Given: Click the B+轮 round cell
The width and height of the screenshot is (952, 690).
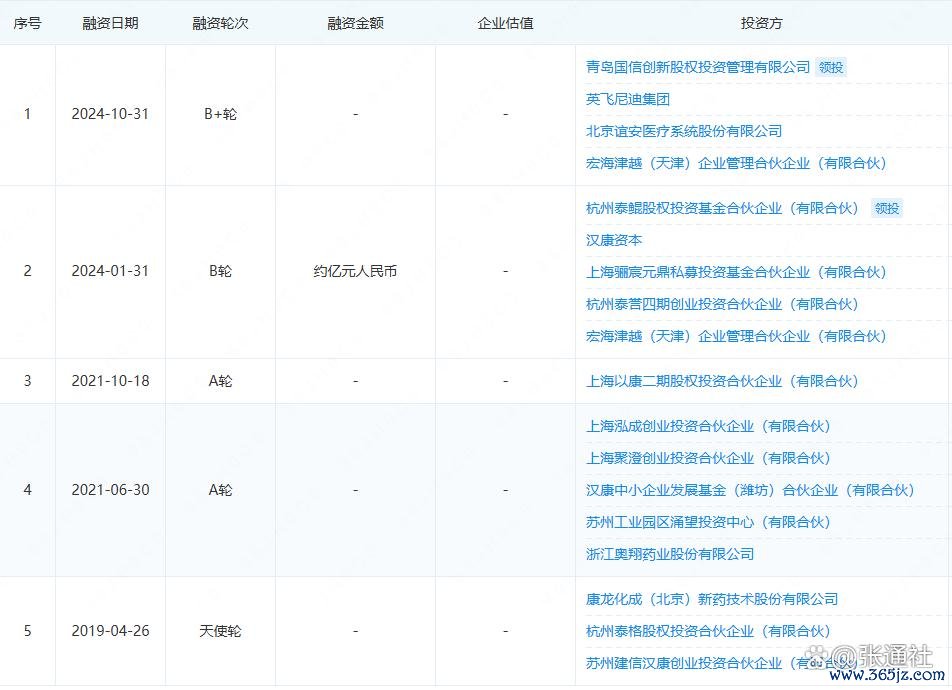Looking at the screenshot, I should [x=220, y=114].
